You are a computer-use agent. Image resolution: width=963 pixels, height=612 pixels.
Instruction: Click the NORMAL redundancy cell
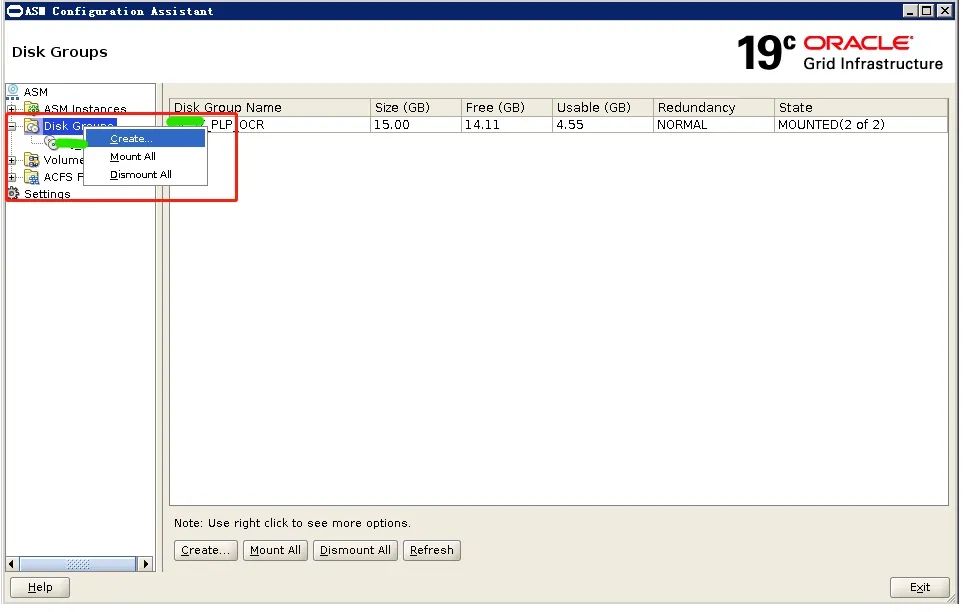pos(714,125)
